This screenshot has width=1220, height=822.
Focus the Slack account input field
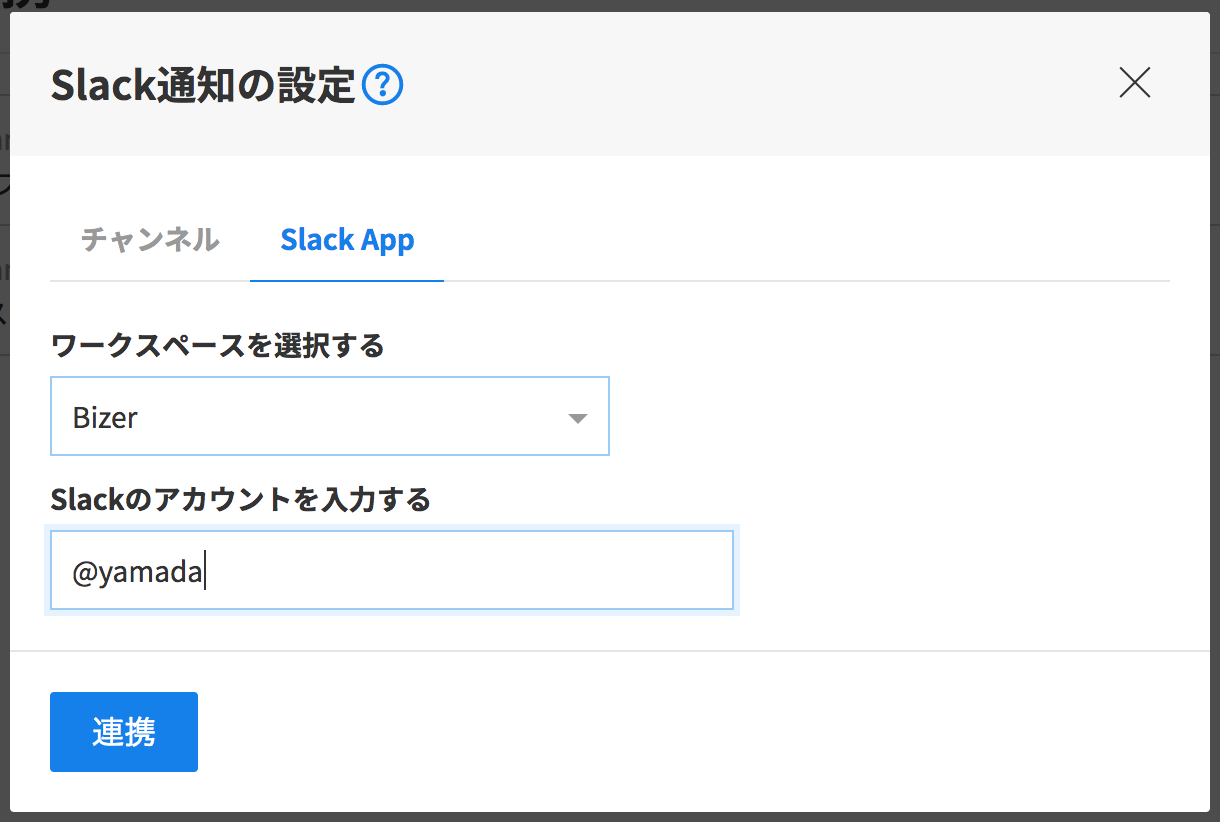391,570
